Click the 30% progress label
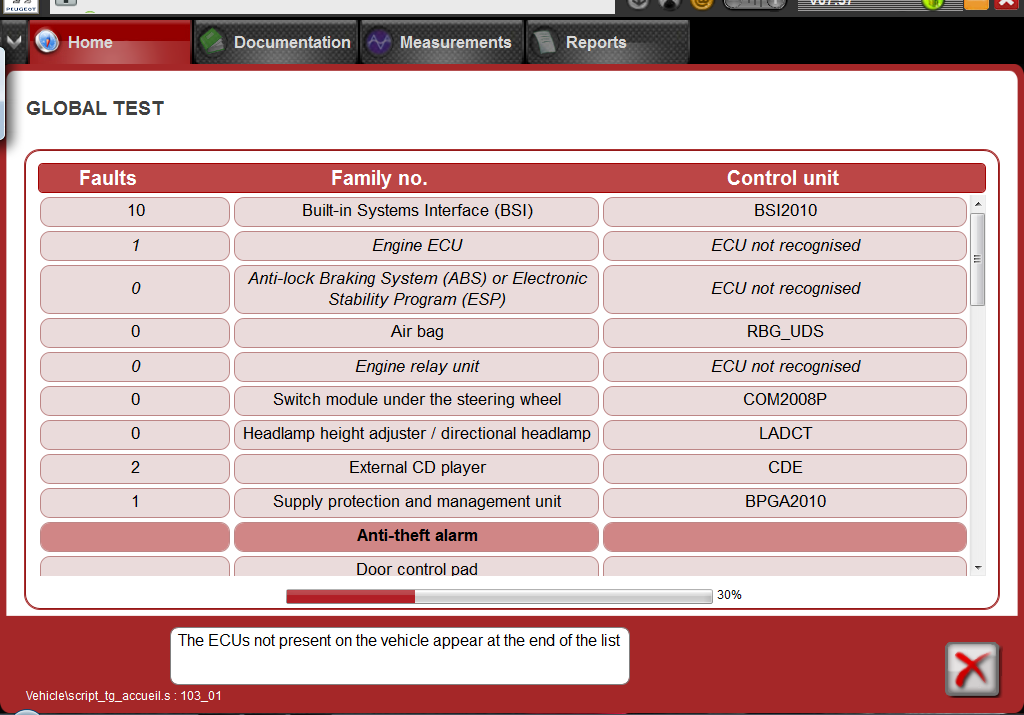 pyautogui.click(x=729, y=595)
